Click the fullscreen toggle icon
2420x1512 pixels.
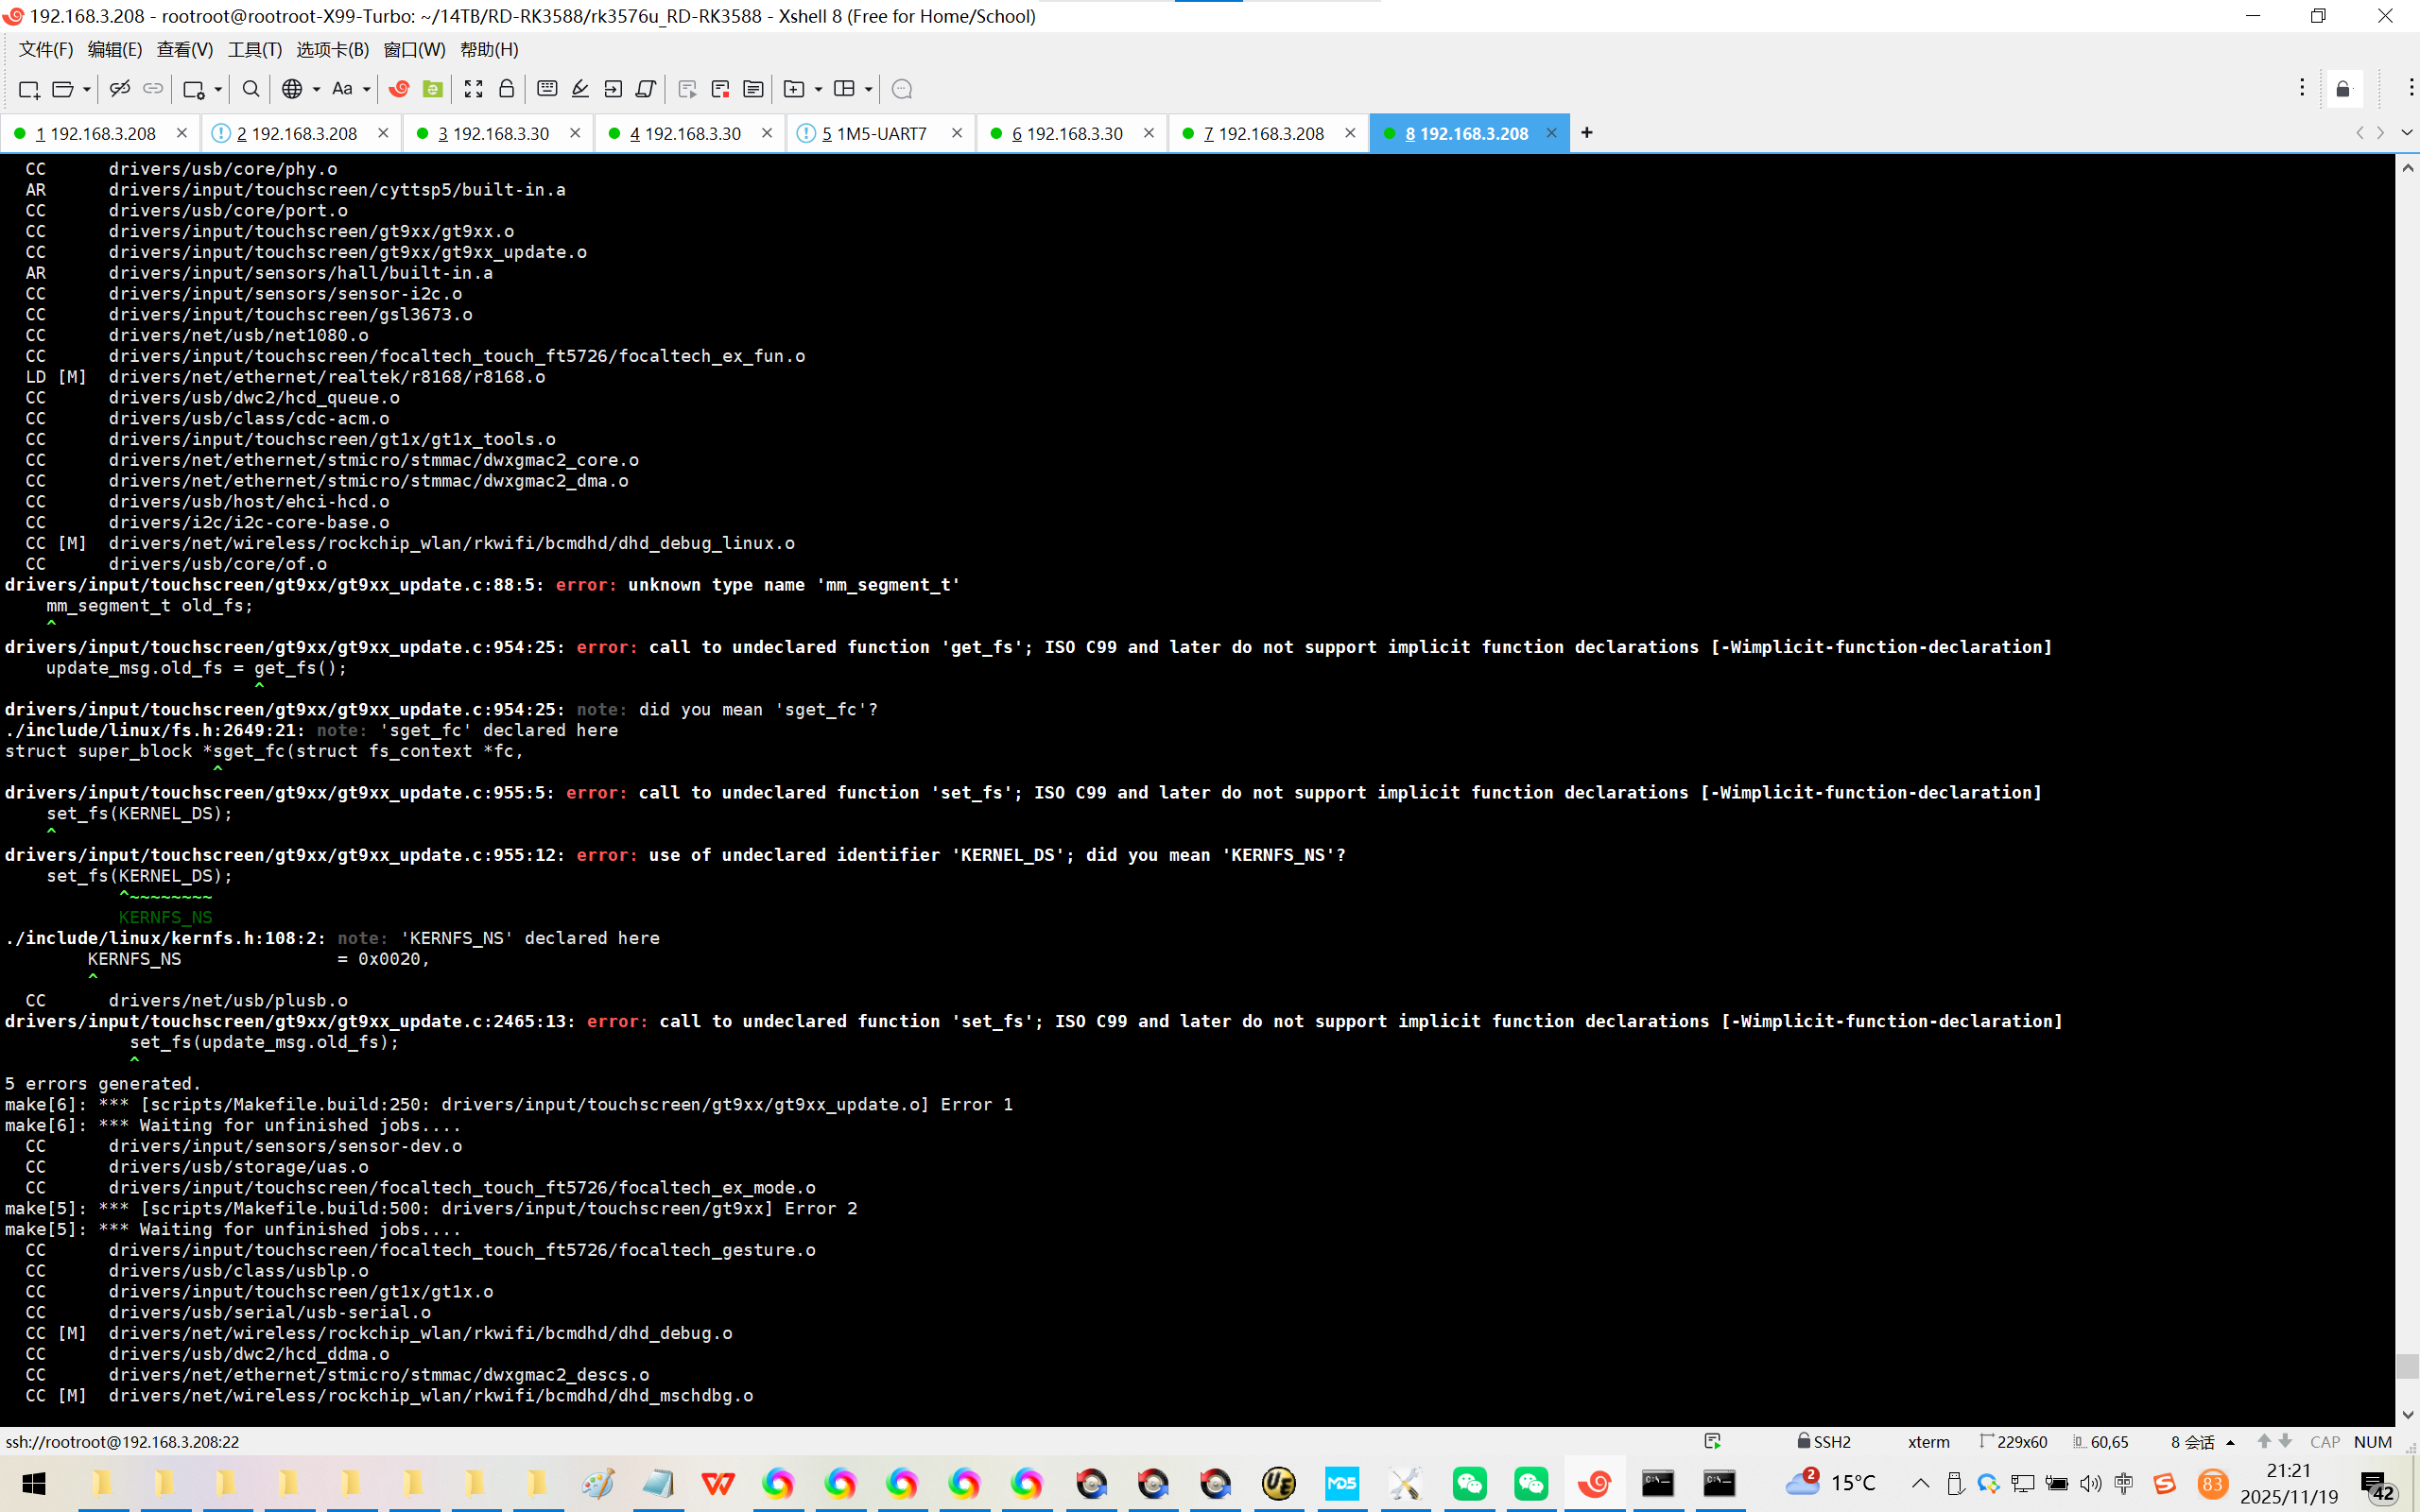click(x=474, y=89)
